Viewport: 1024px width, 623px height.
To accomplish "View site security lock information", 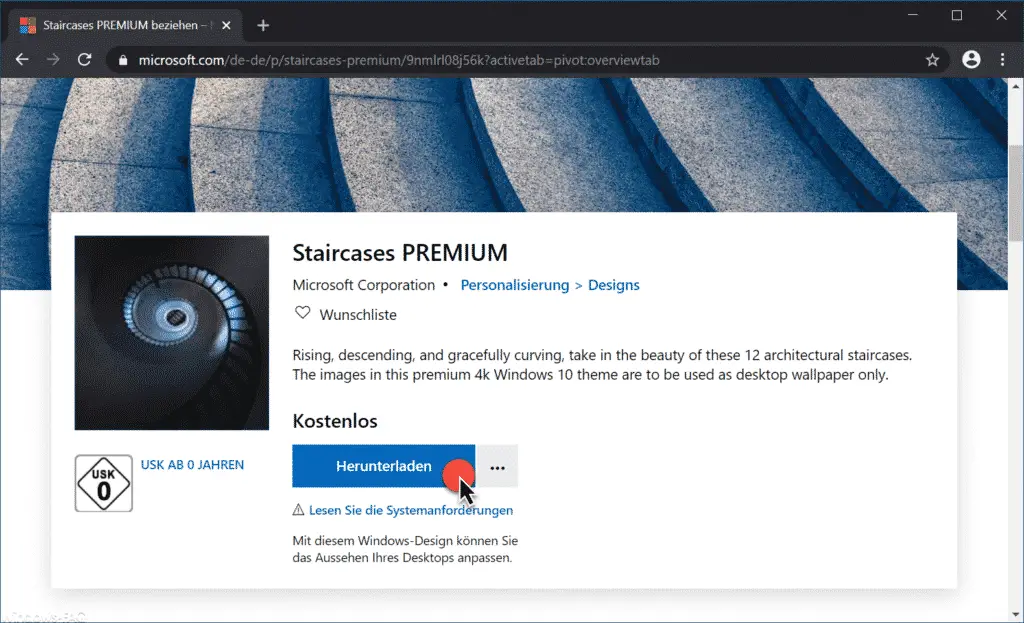I will (123, 60).
